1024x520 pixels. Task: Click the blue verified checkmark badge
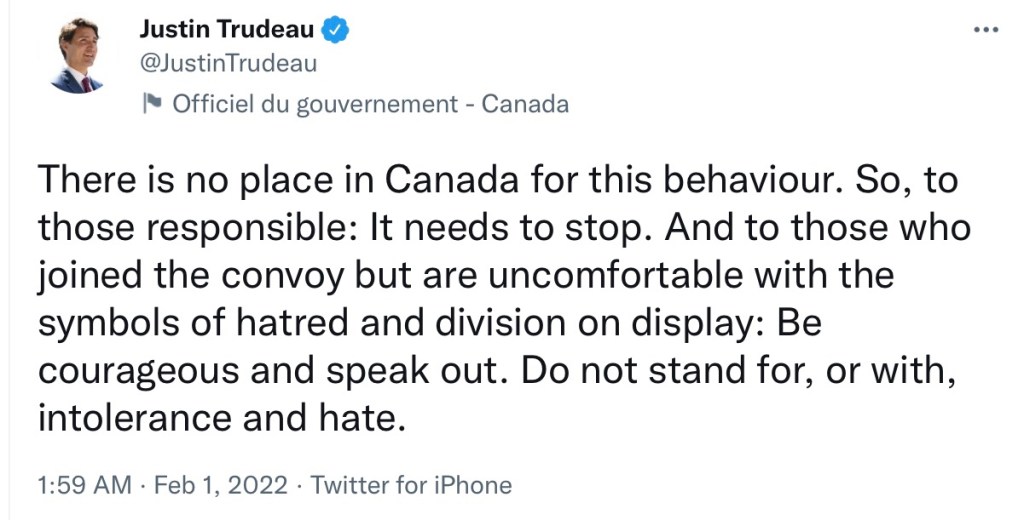(337, 31)
